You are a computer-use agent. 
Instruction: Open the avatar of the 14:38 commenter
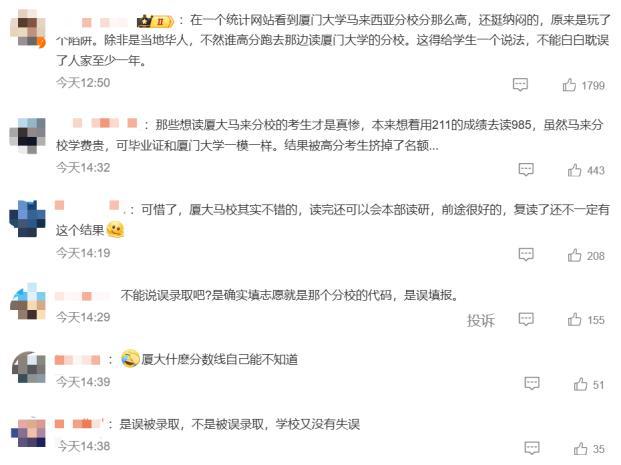[x=28, y=432]
